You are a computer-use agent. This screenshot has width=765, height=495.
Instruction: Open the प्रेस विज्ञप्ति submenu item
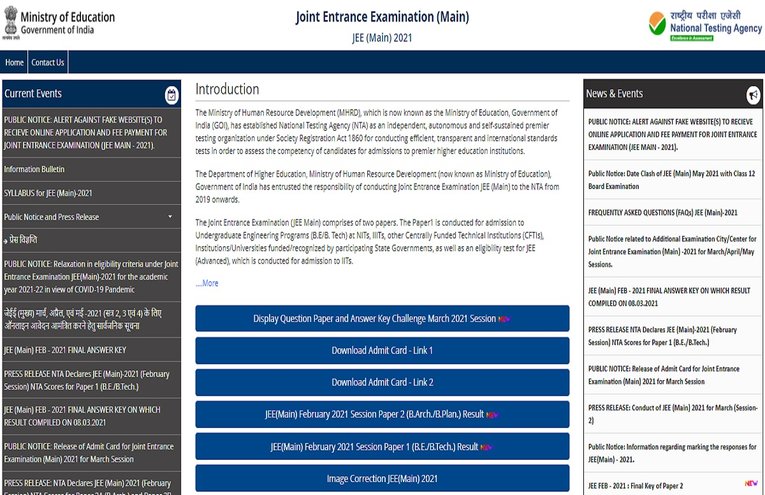click(x=24, y=240)
